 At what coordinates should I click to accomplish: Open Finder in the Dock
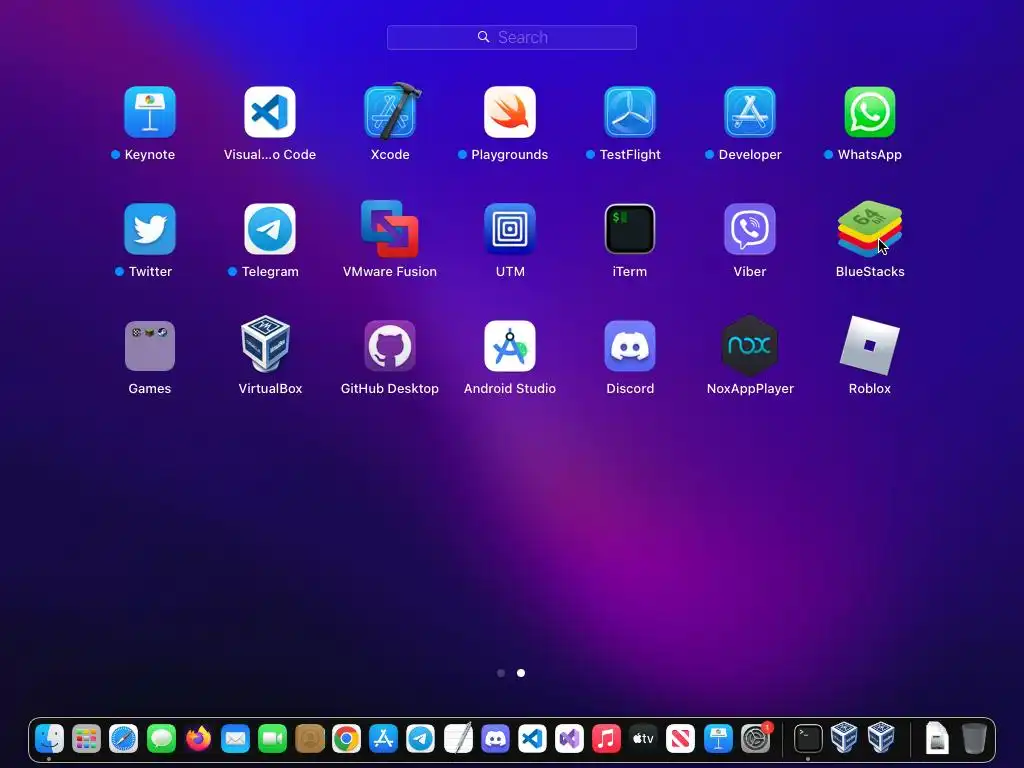tap(49, 739)
